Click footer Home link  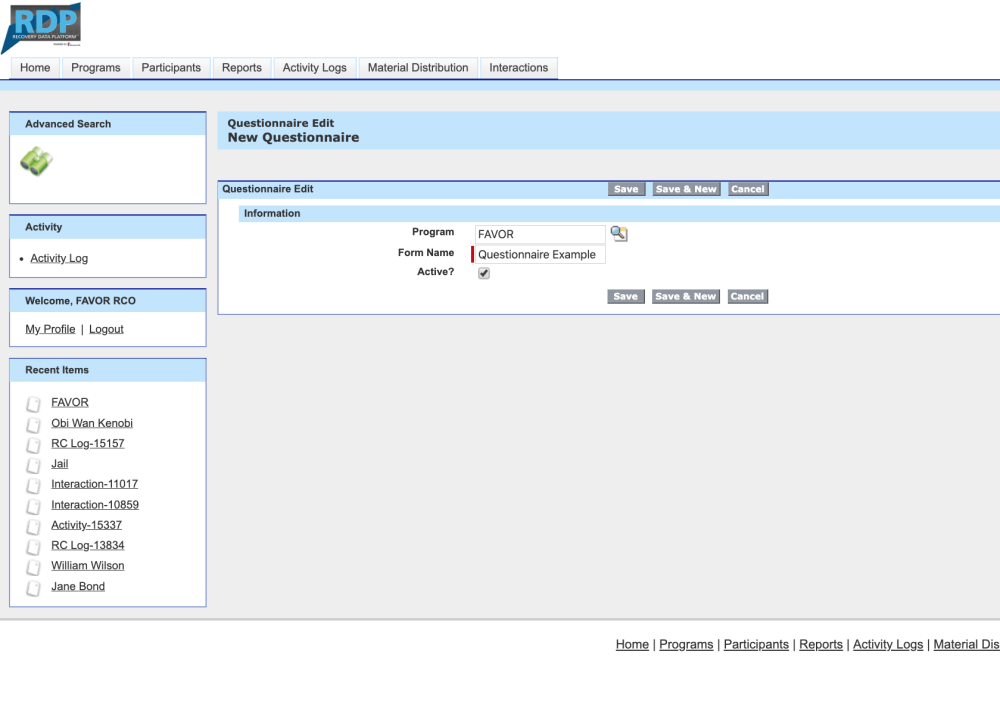632,644
